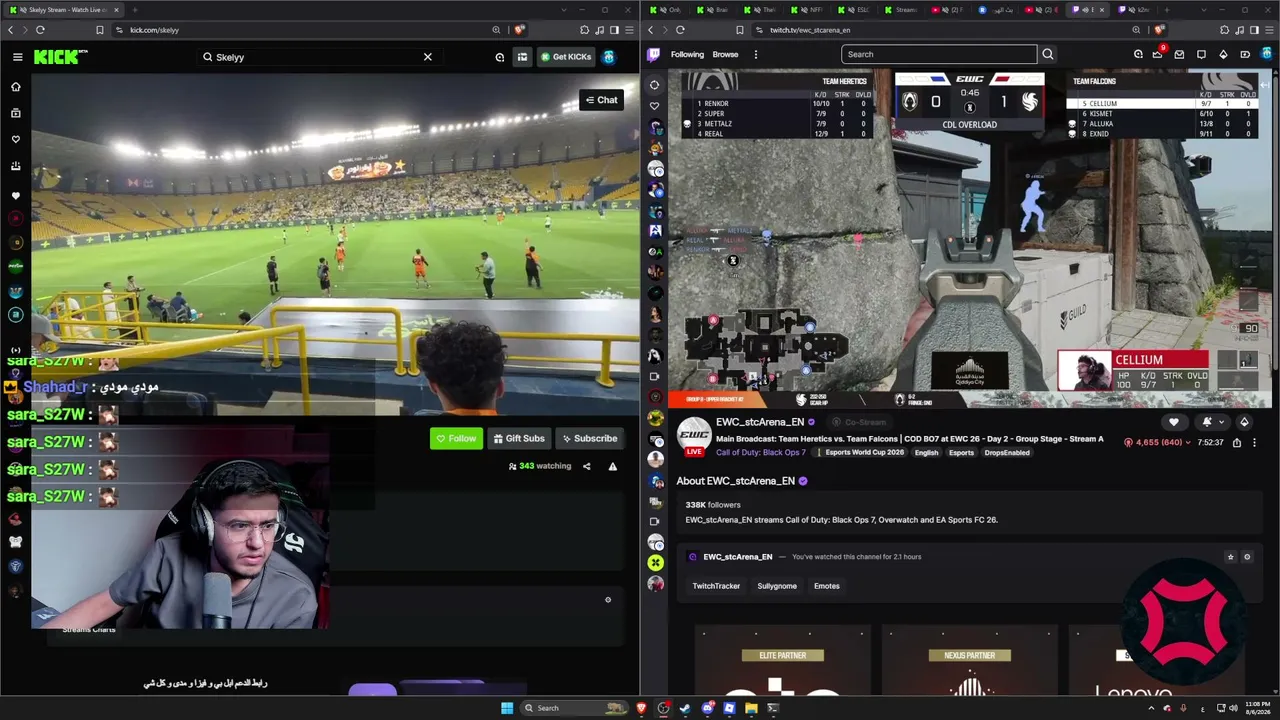Open the Twitch home logo
The height and width of the screenshot is (720, 1280).
tap(654, 55)
